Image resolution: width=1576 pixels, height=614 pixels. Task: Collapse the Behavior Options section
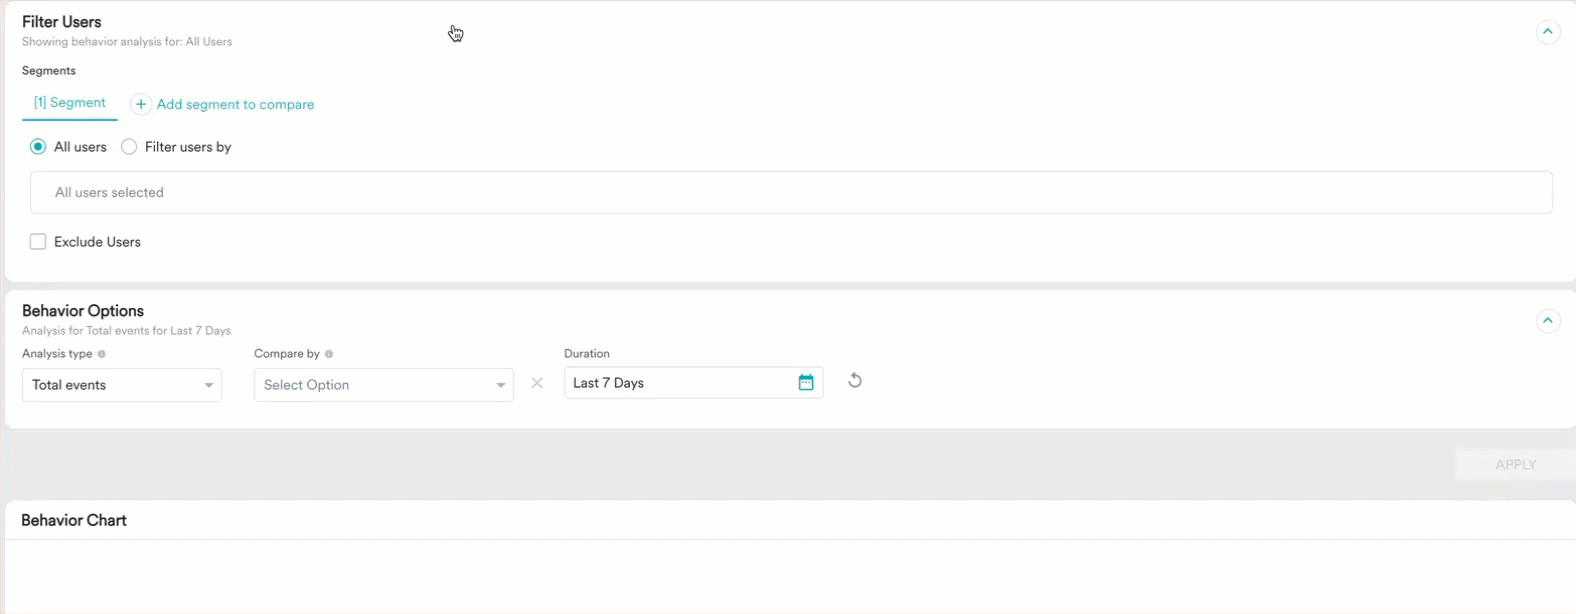tap(1547, 321)
